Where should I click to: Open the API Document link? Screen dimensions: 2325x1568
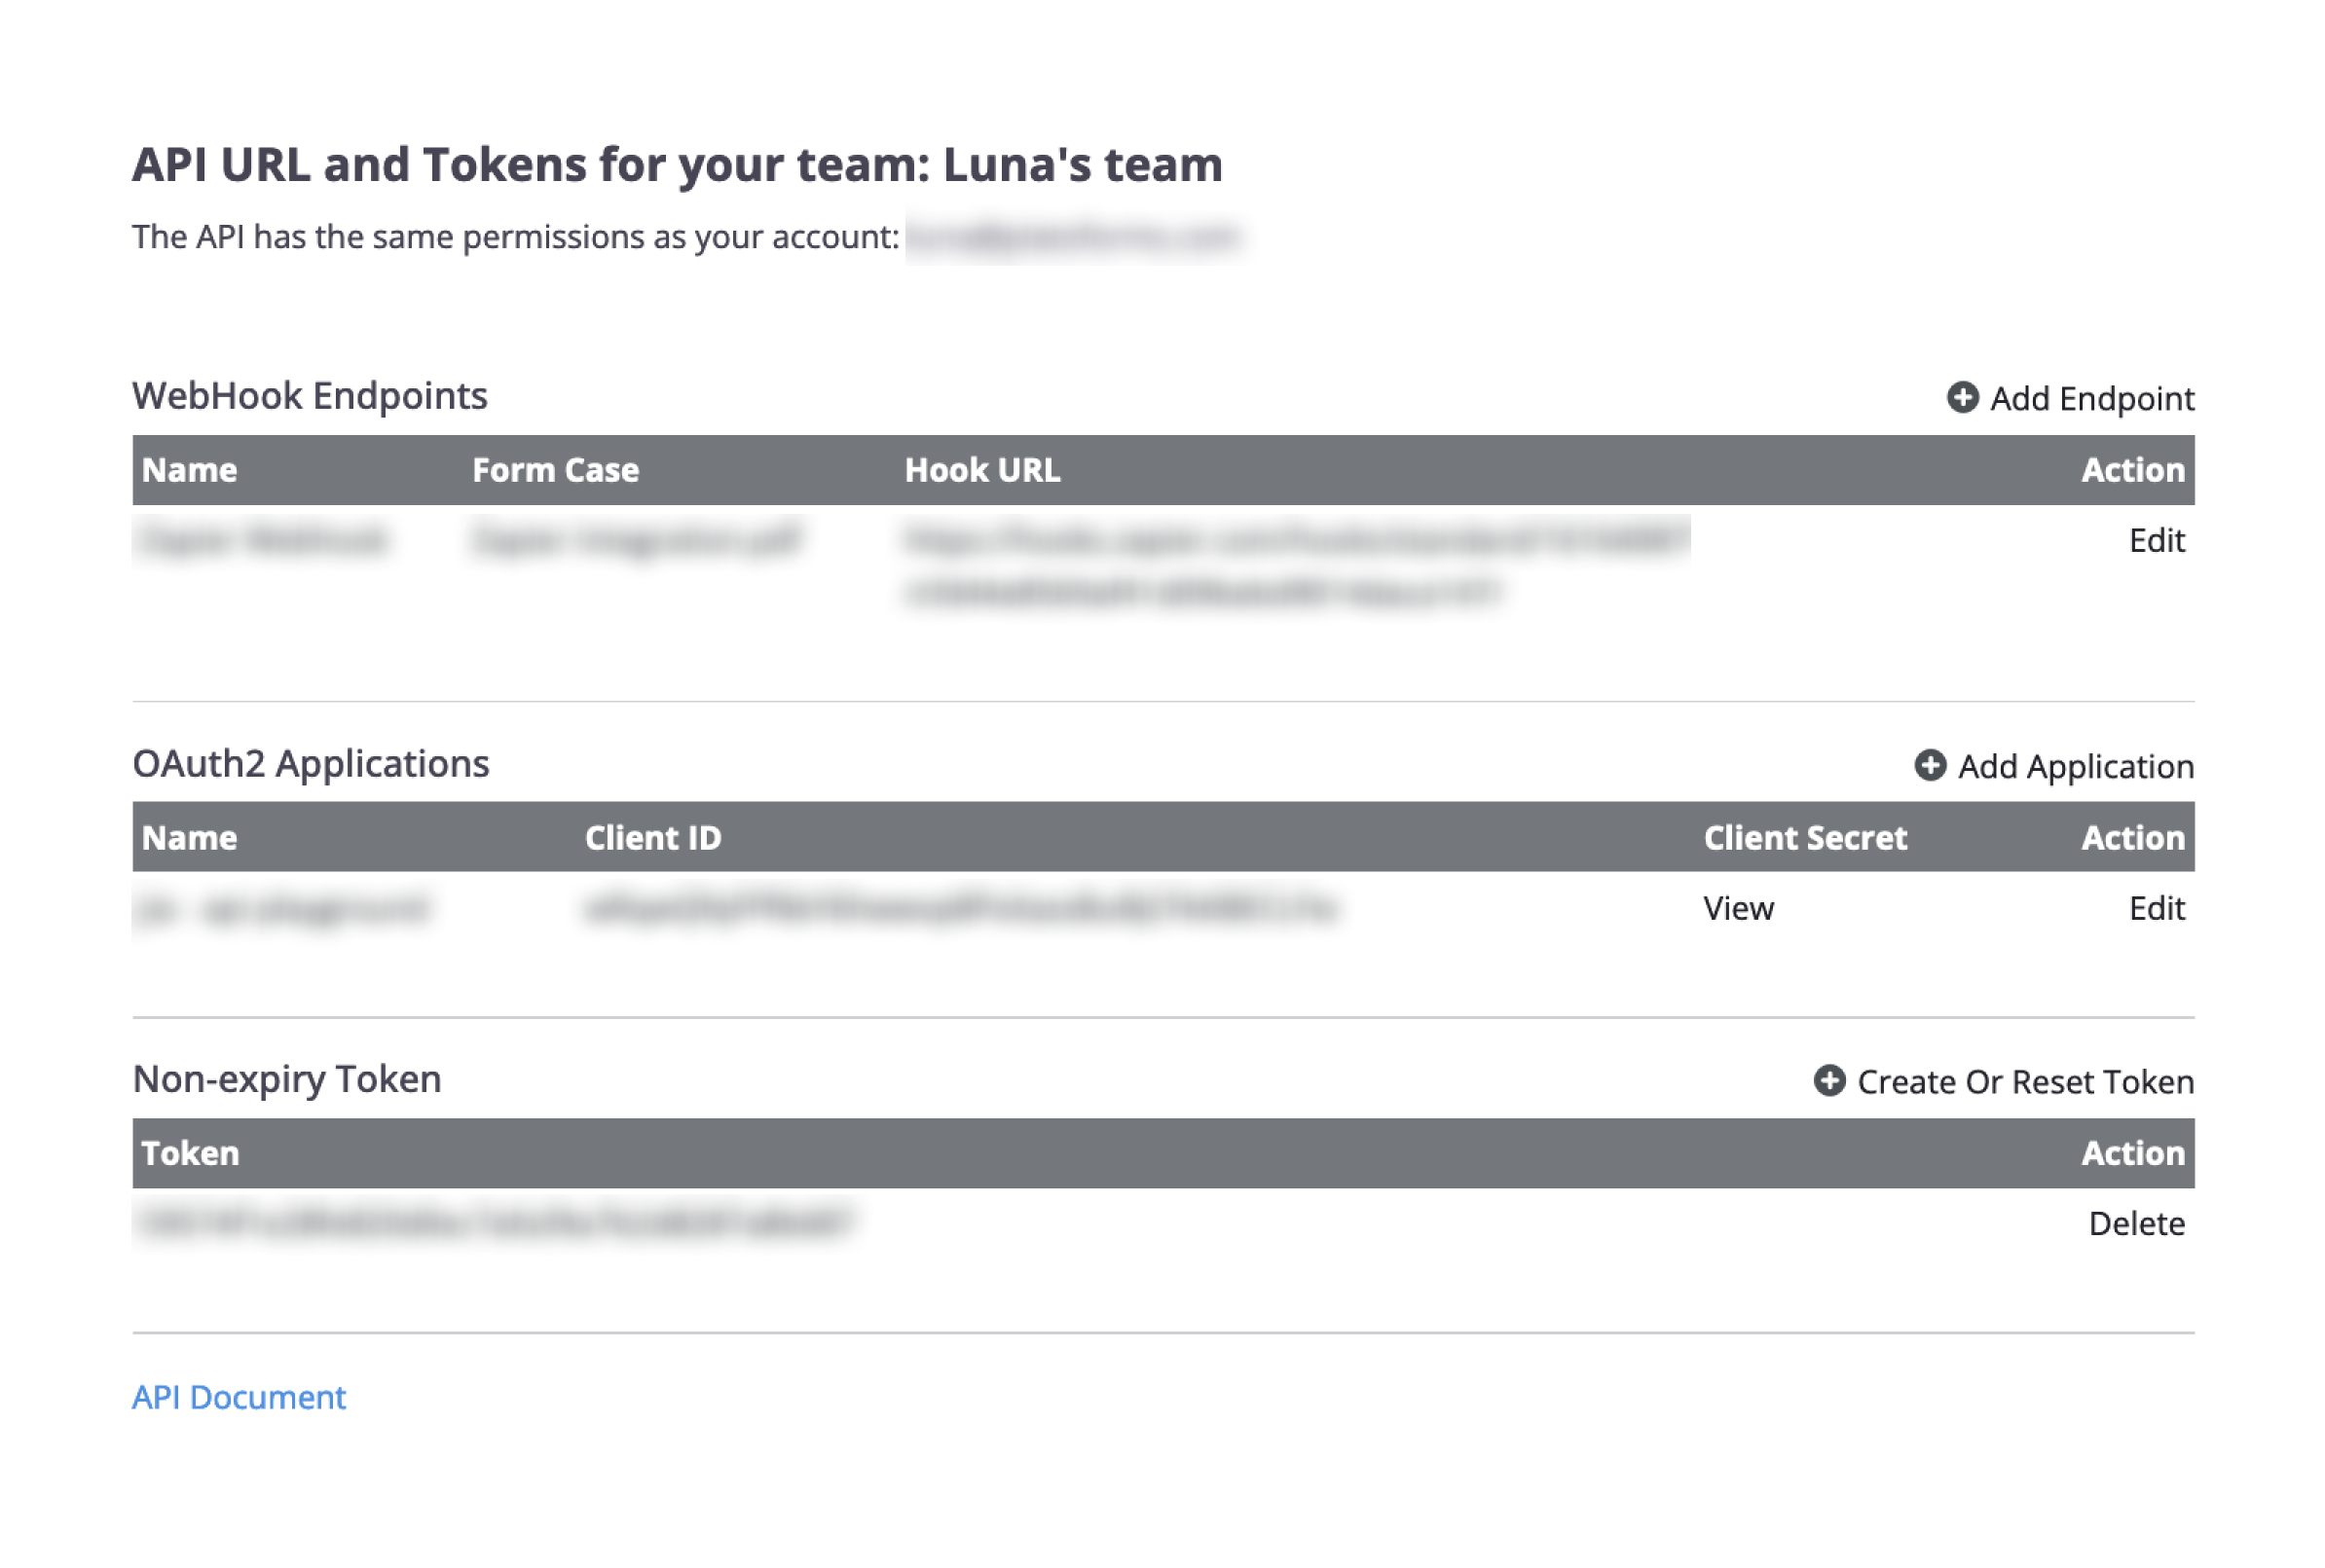(x=239, y=1396)
